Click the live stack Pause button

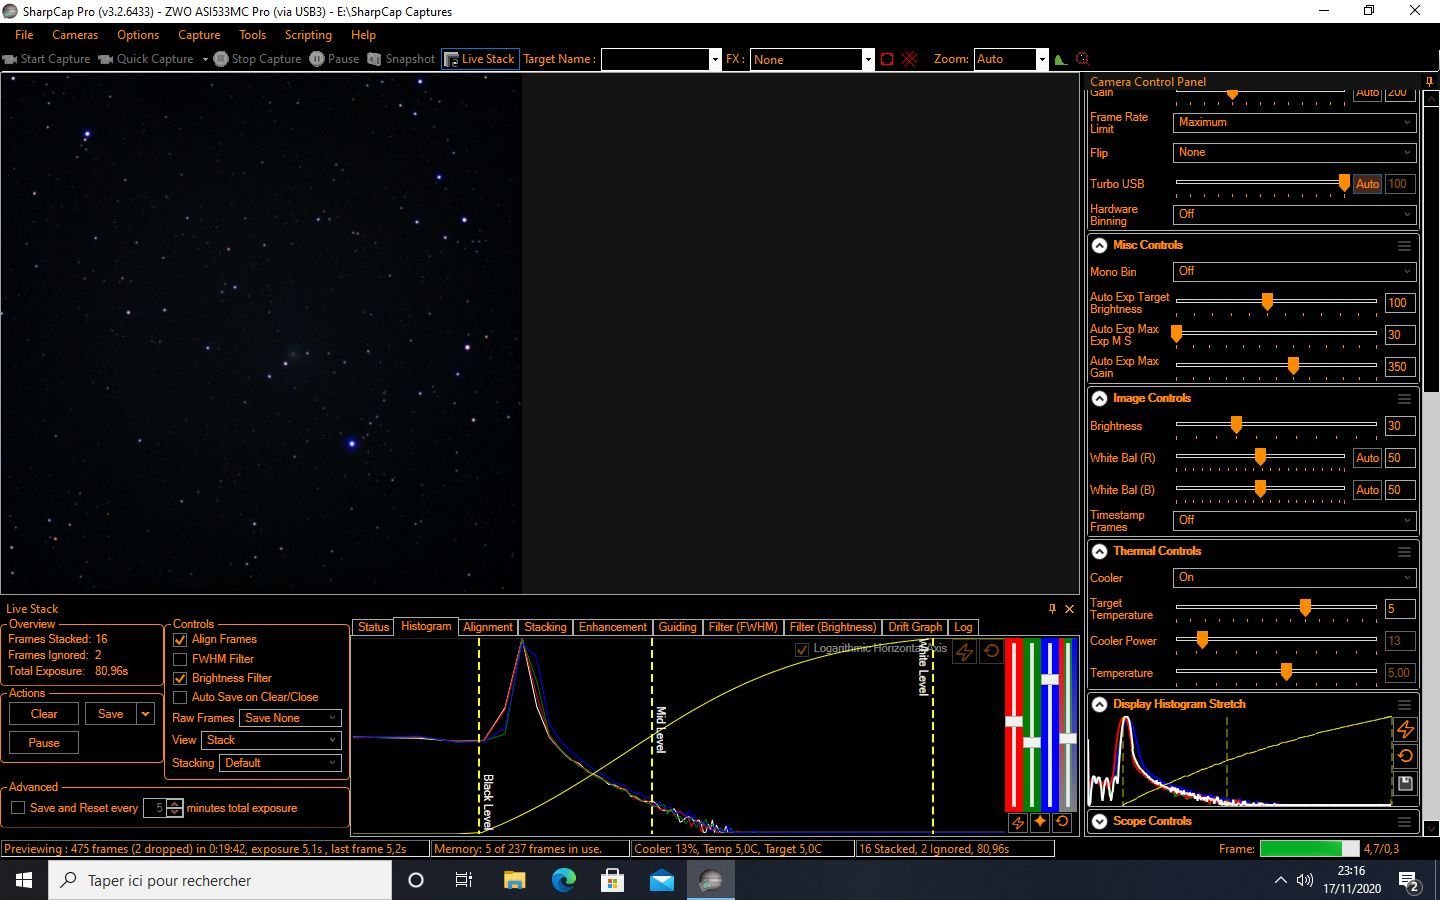click(x=44, y=743)
